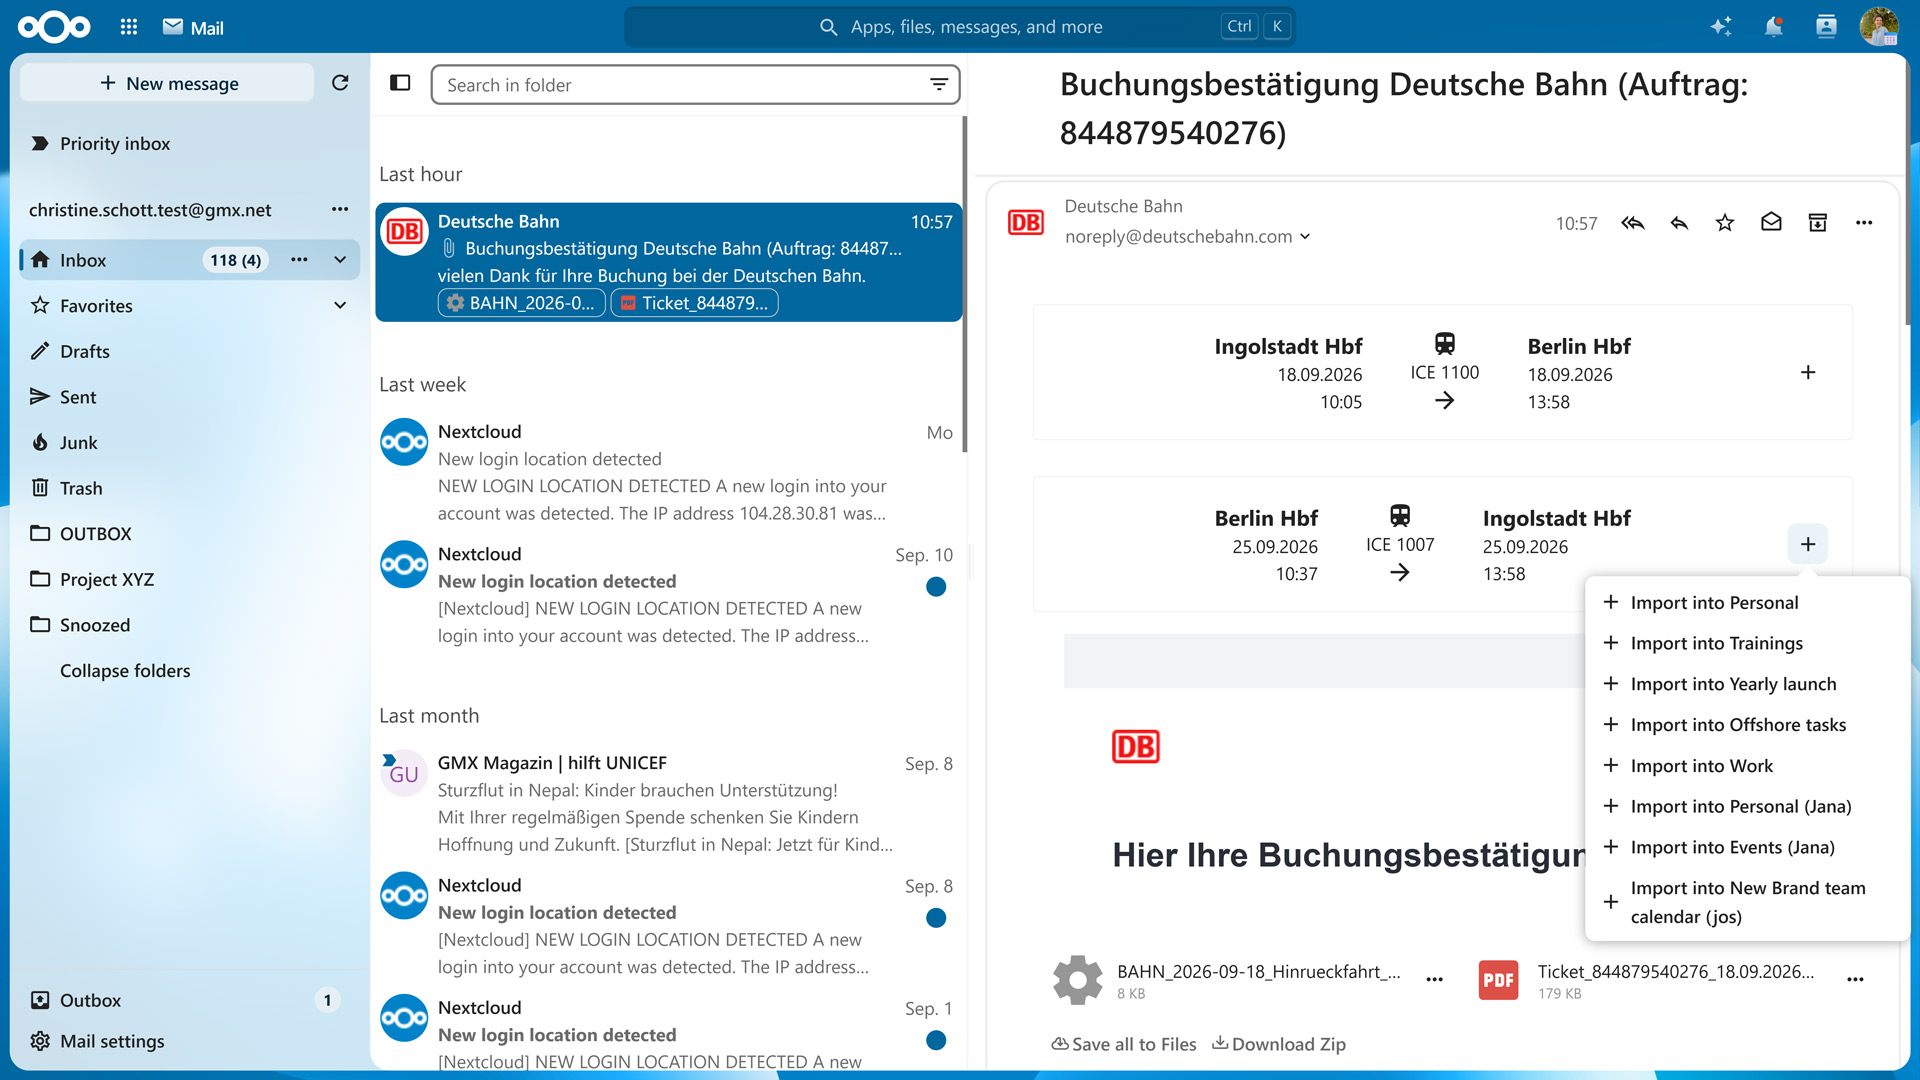Click the reply all arrow icon
Image resolution: width=1920 pixels, height=1080 pixels.
point(1633,223)
